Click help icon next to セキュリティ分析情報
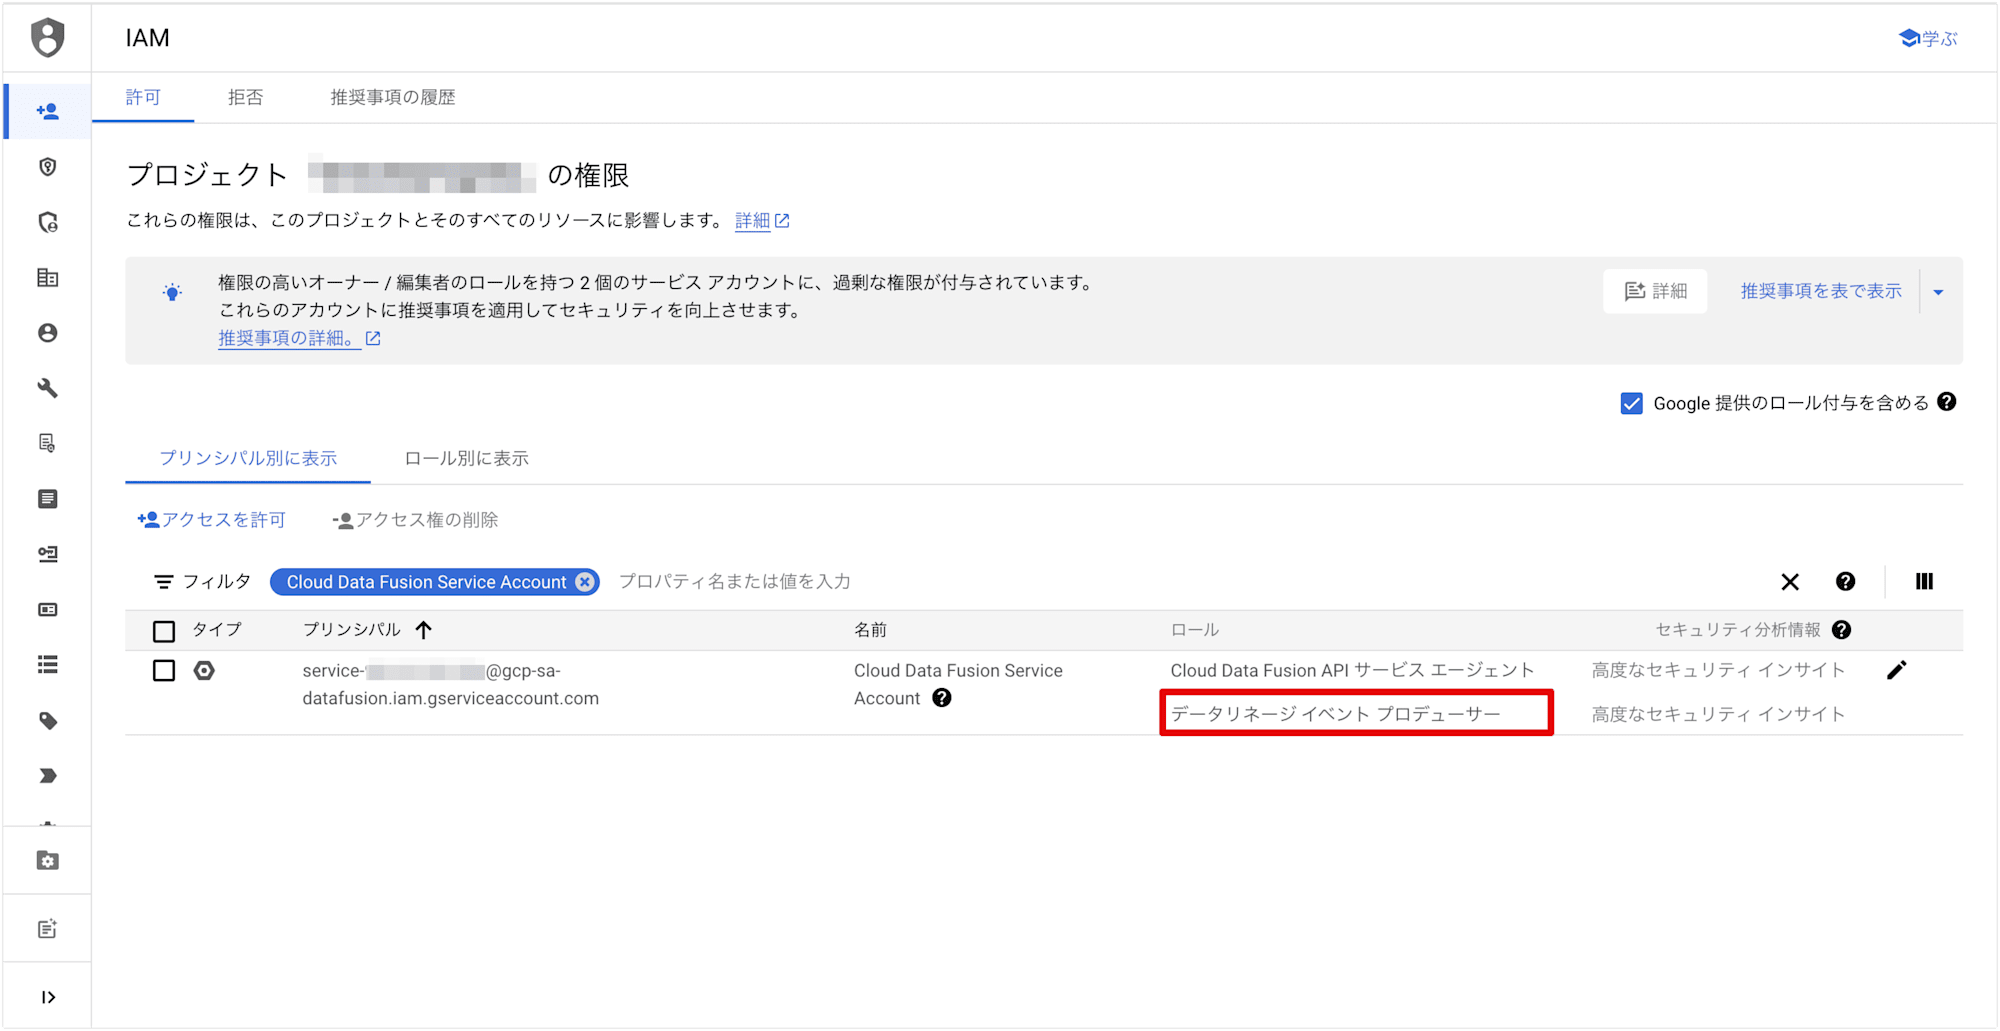Screen dimensions: 2000x1031 pyautogui.click(x=1842, y=630)
